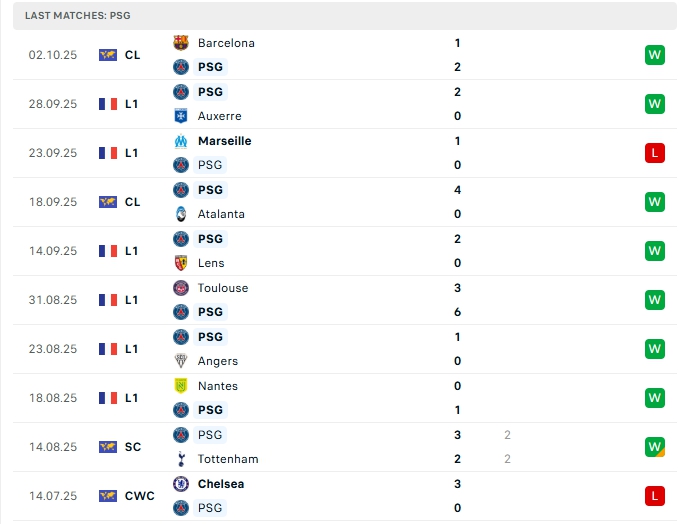
Task: Open the Toulouse team name link
Action: pos(223,288)
